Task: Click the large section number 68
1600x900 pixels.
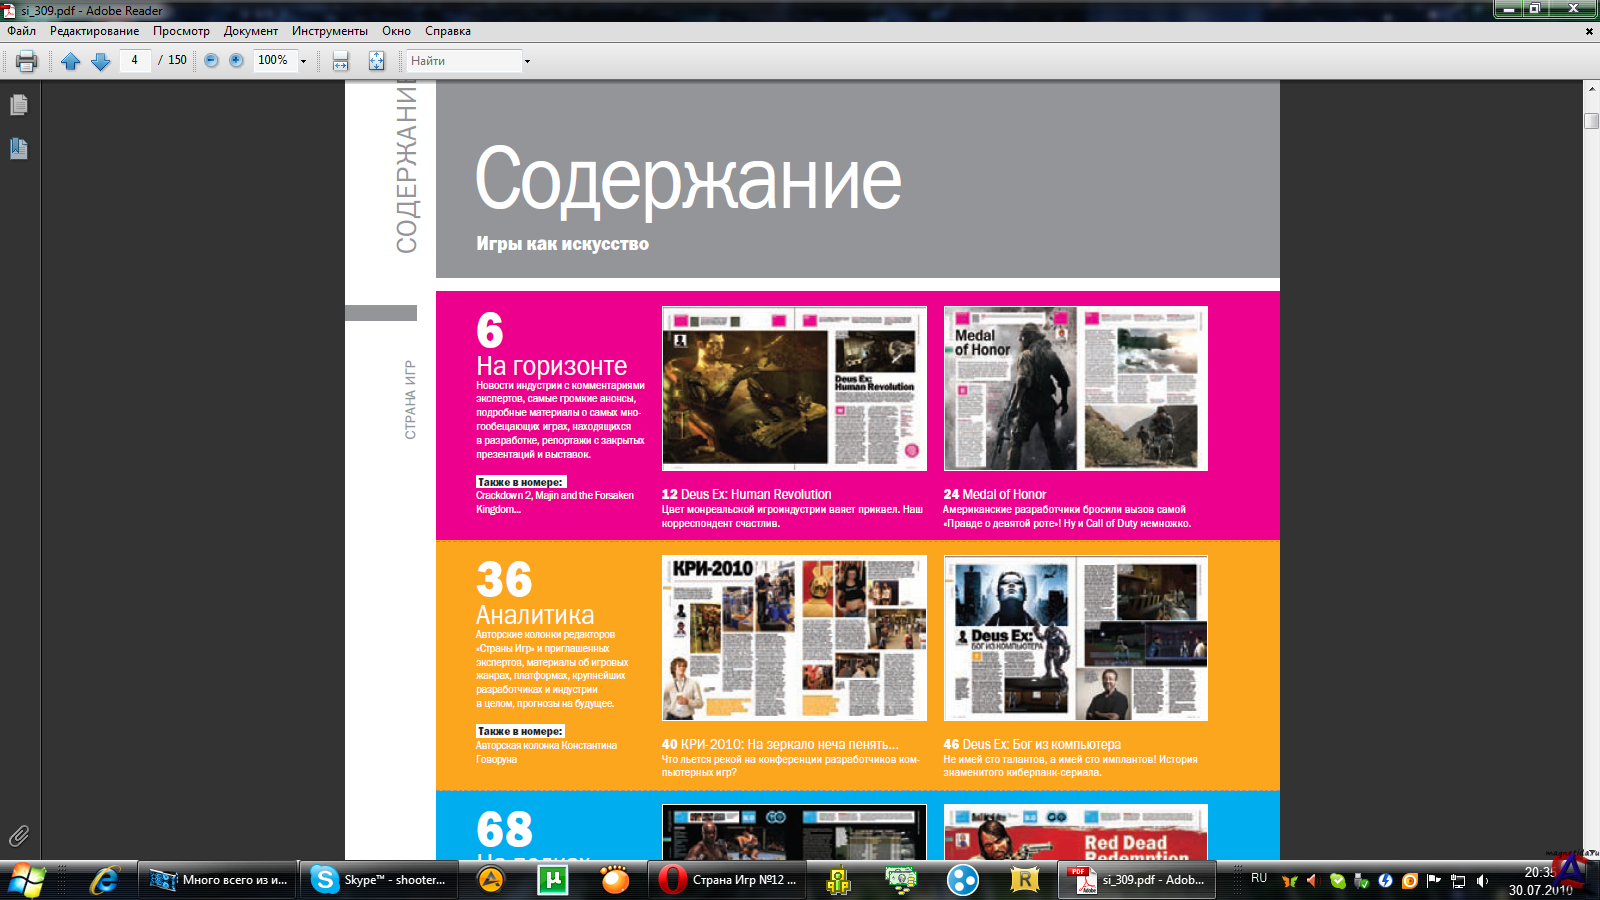Action: click(504, 829)
